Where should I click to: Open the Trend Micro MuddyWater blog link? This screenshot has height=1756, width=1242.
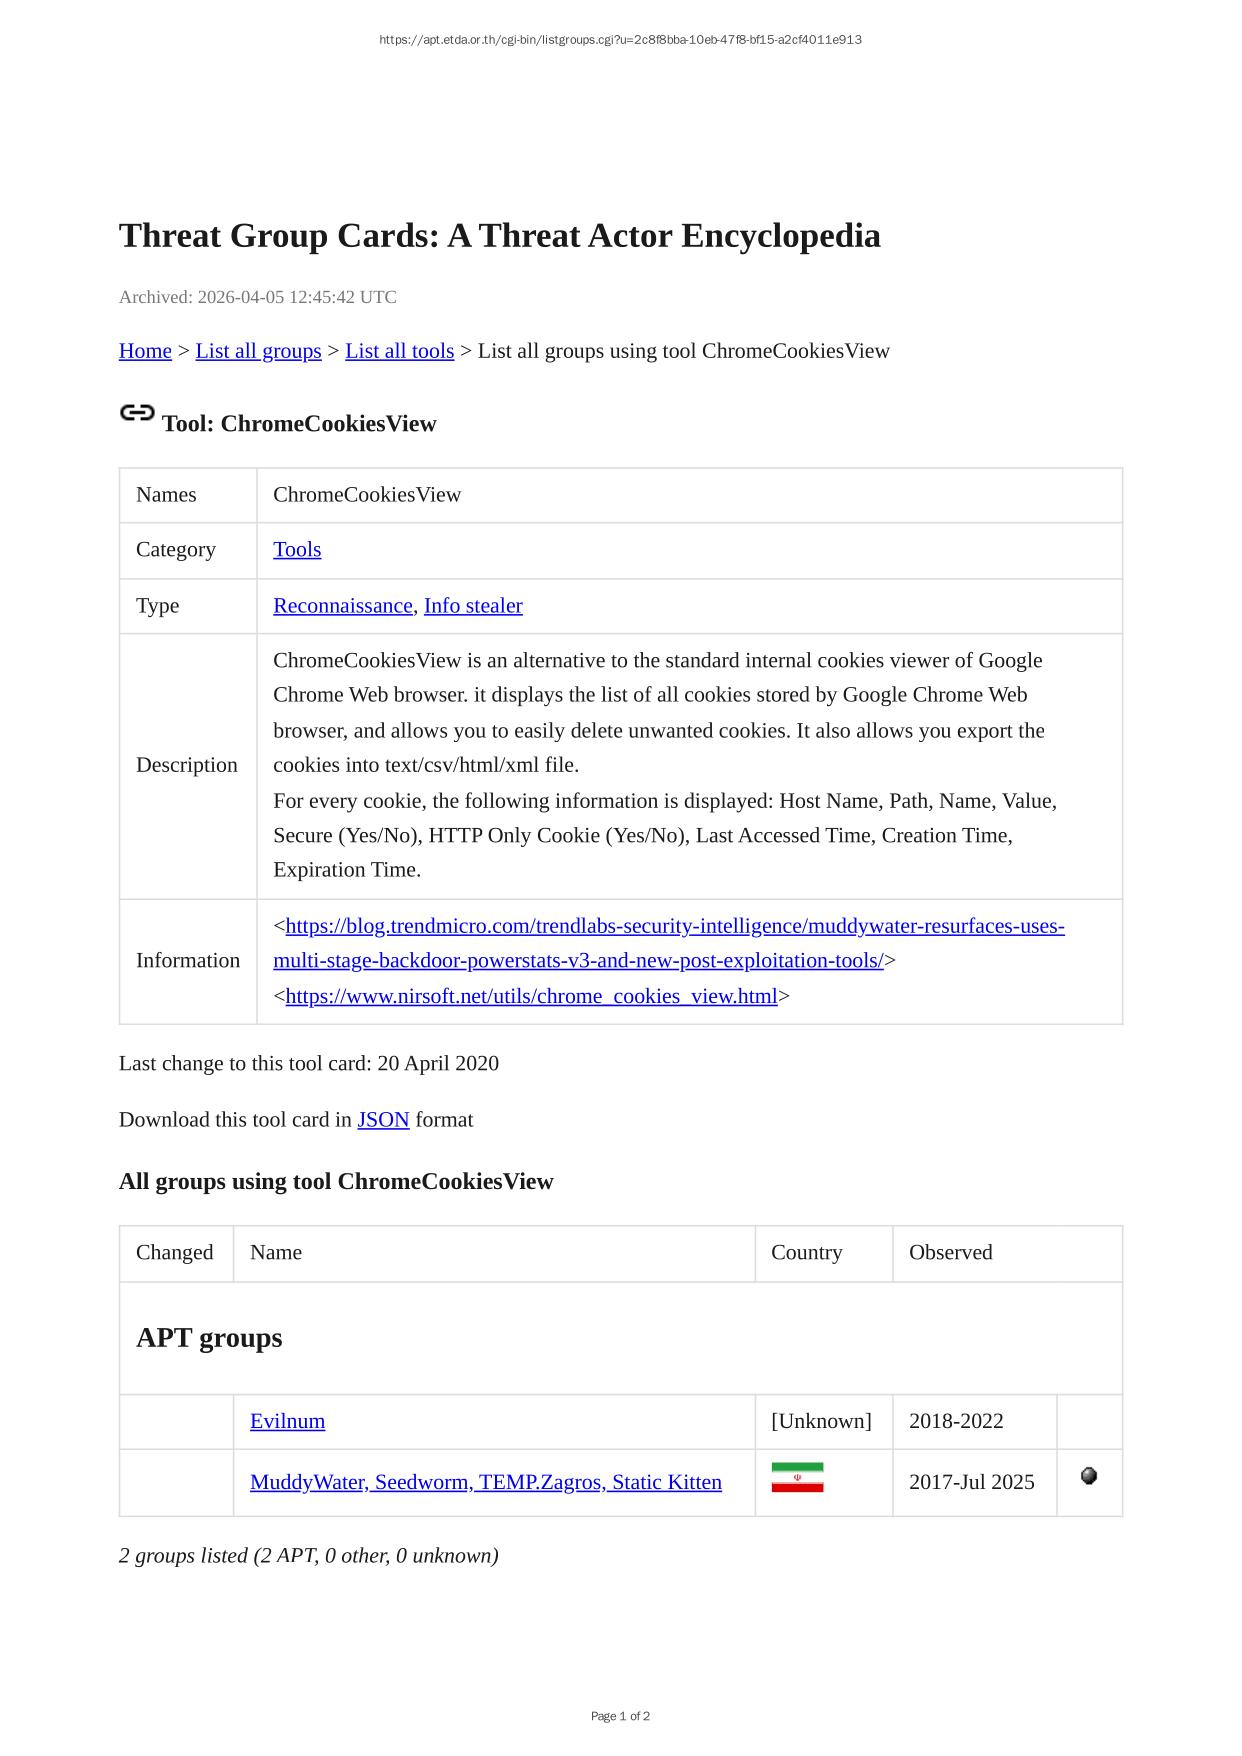(668, 927)
